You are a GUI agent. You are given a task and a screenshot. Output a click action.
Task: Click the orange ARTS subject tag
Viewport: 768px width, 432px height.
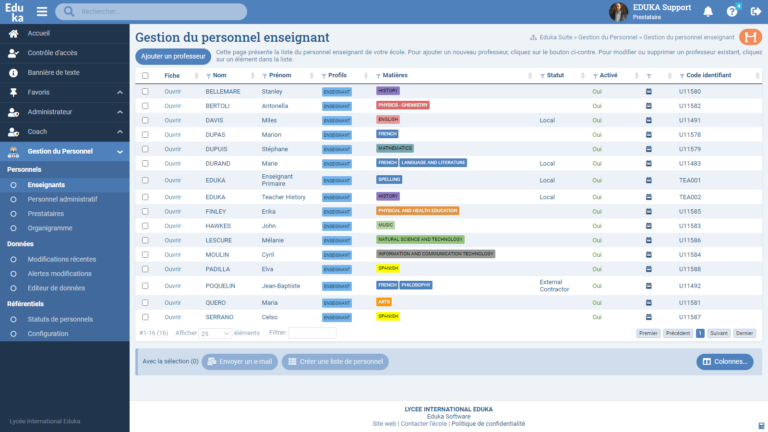coord(384,302)
